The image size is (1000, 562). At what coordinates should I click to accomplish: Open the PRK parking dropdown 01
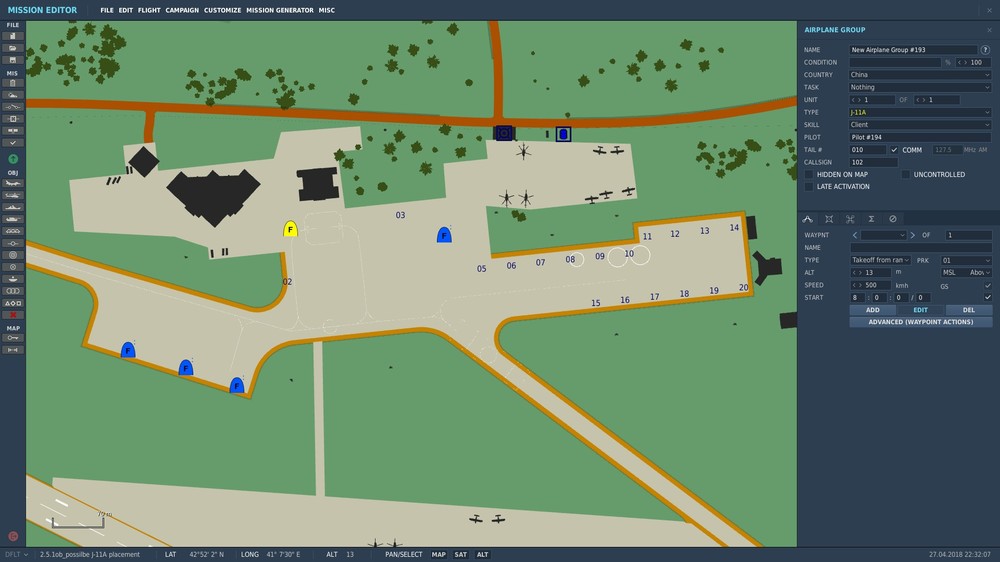coord(966,260)
